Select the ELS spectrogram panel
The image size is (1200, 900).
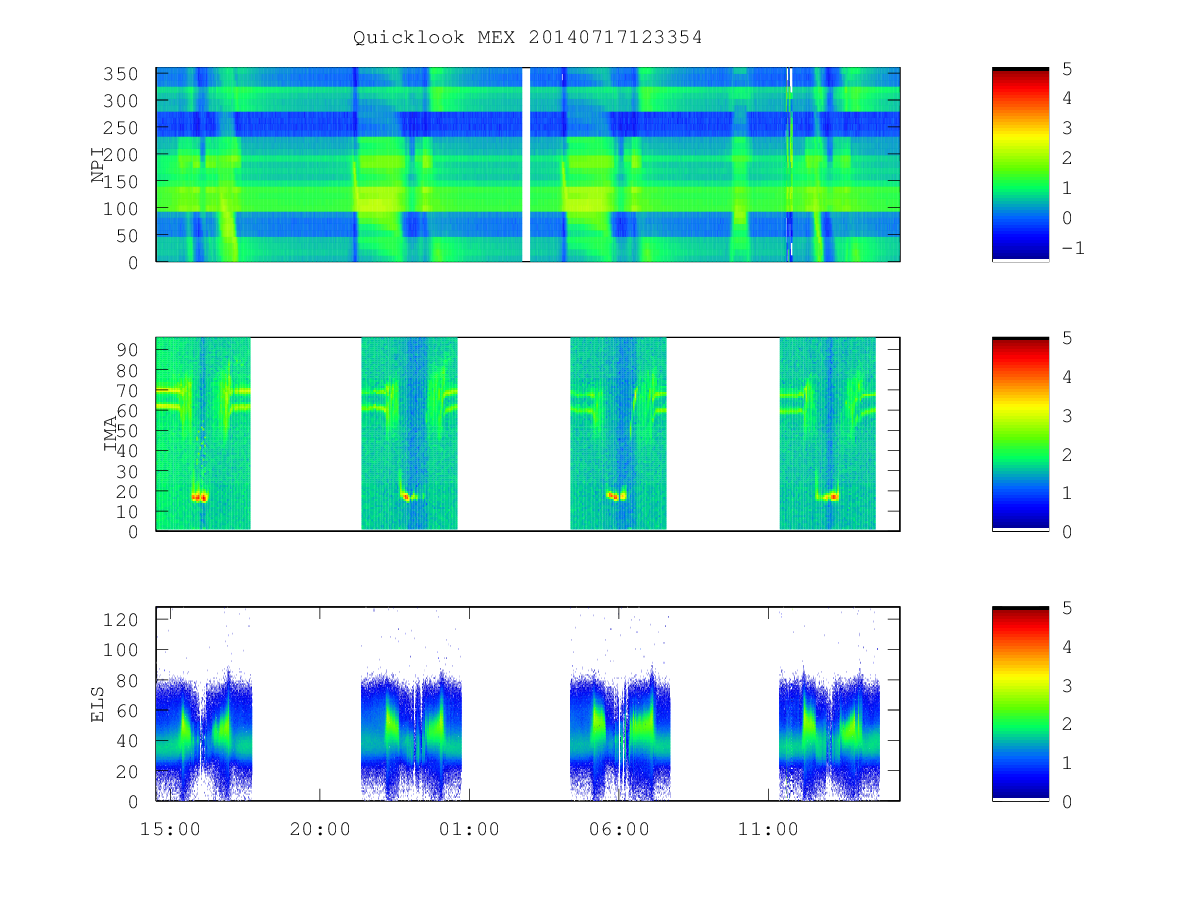coord(528,704)
